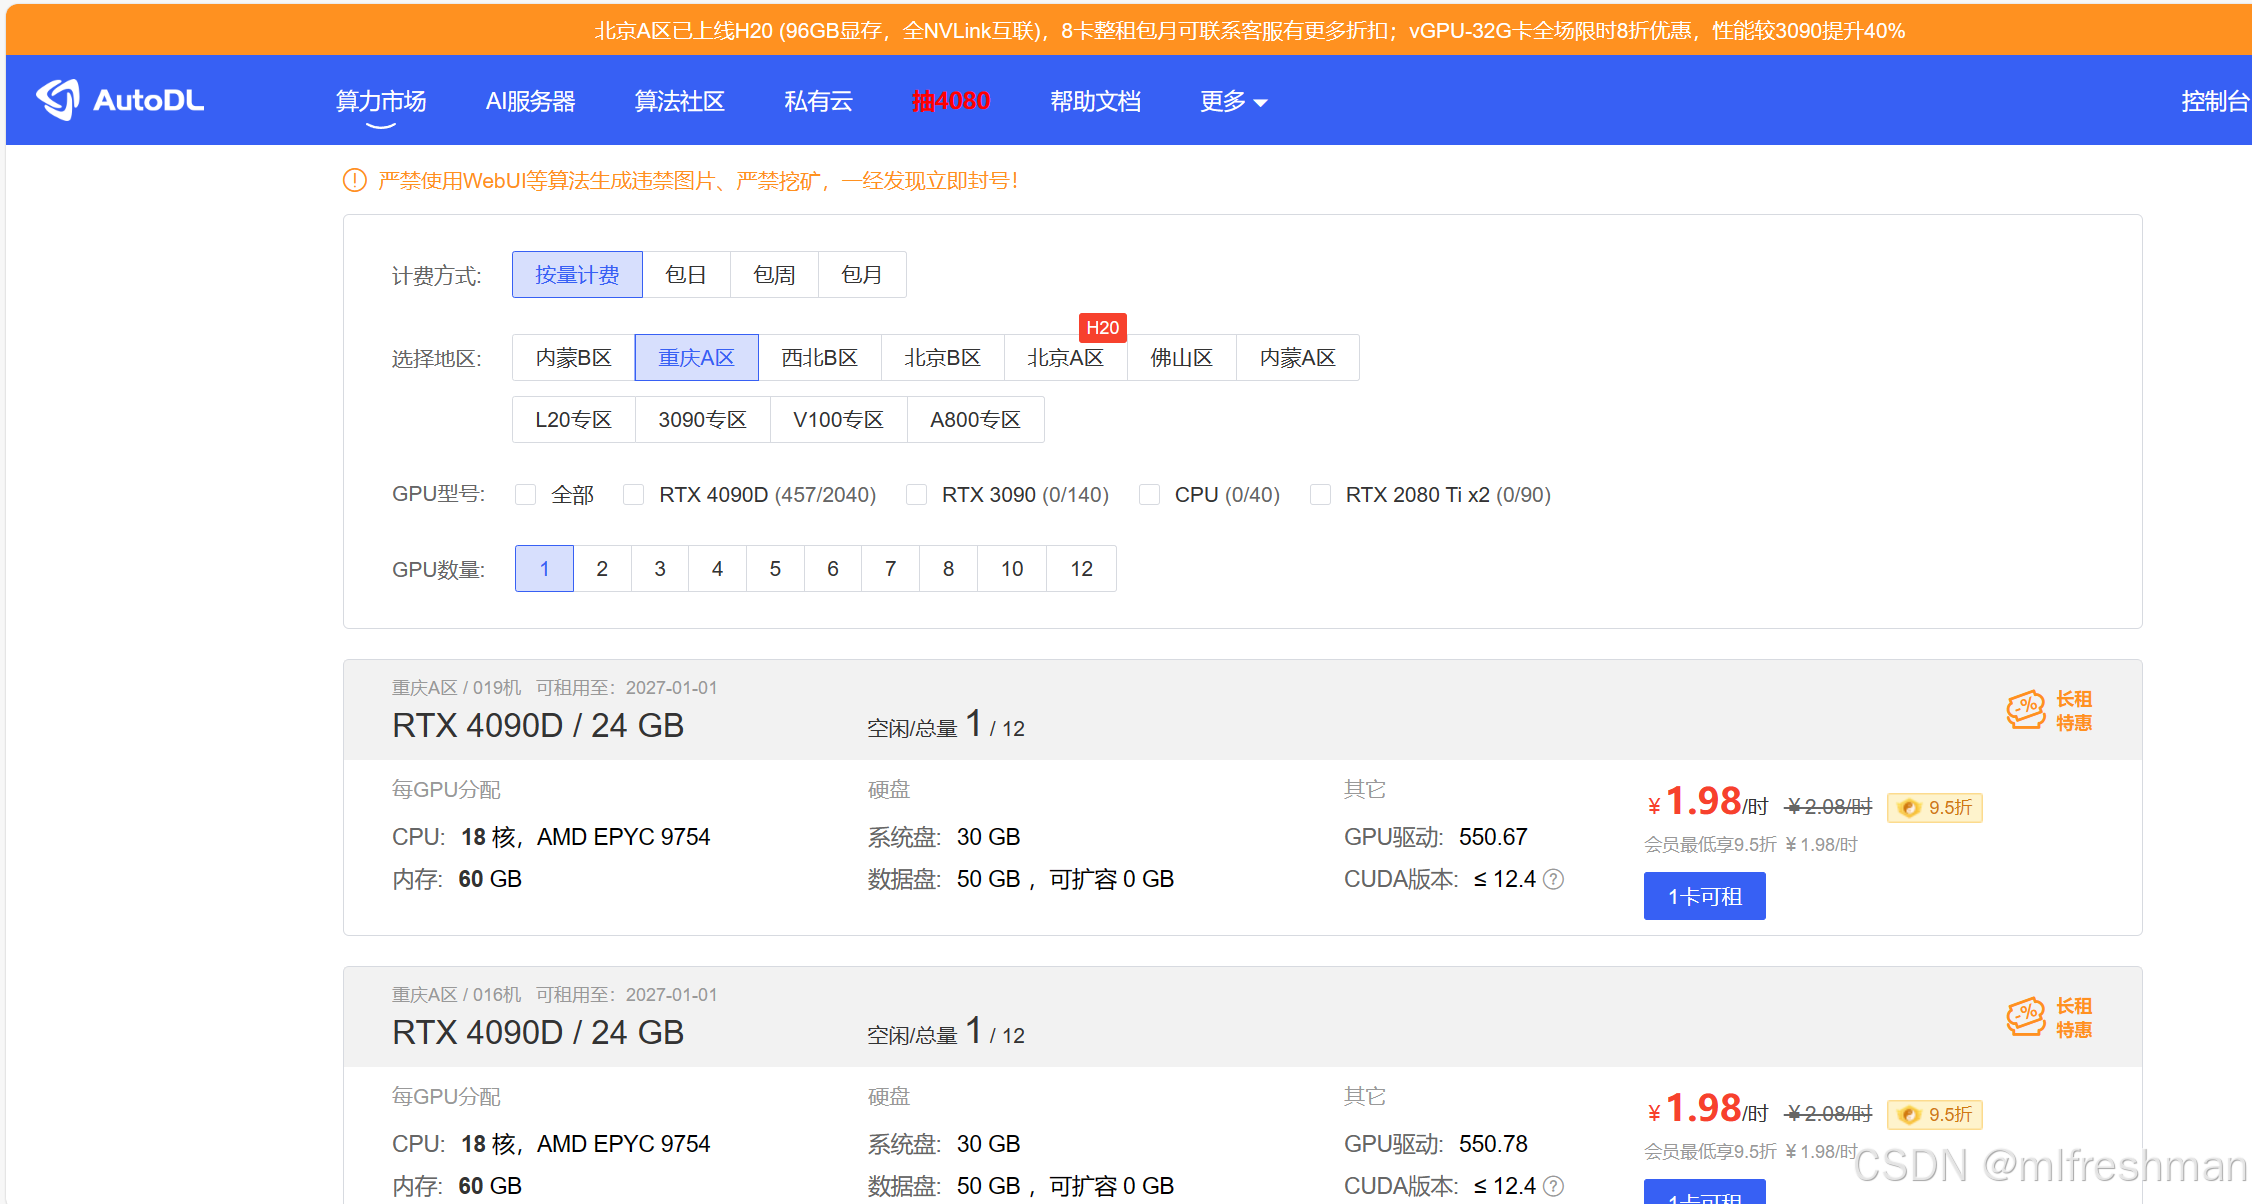Open the 抽4080 promotion link
This screenshot has width=2252, height=1204.
point(950,101)
